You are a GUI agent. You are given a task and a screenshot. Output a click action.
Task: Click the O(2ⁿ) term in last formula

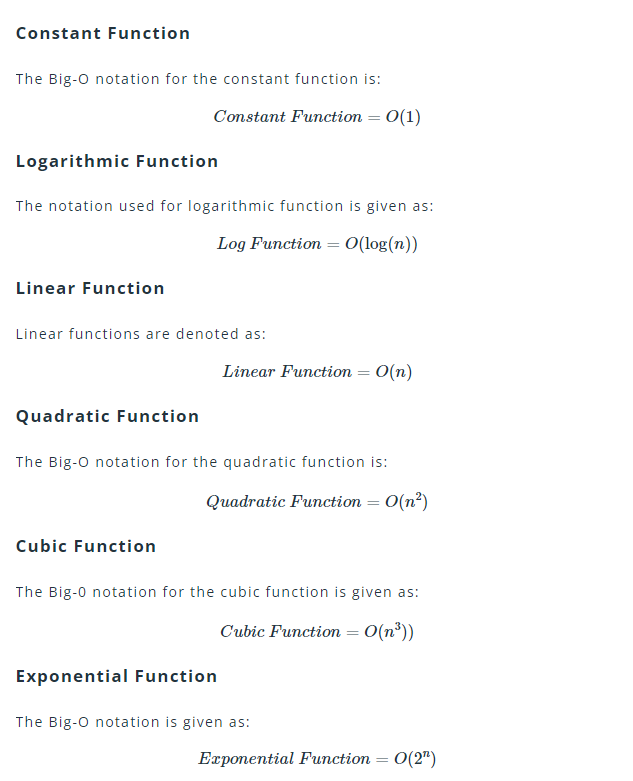415,758
